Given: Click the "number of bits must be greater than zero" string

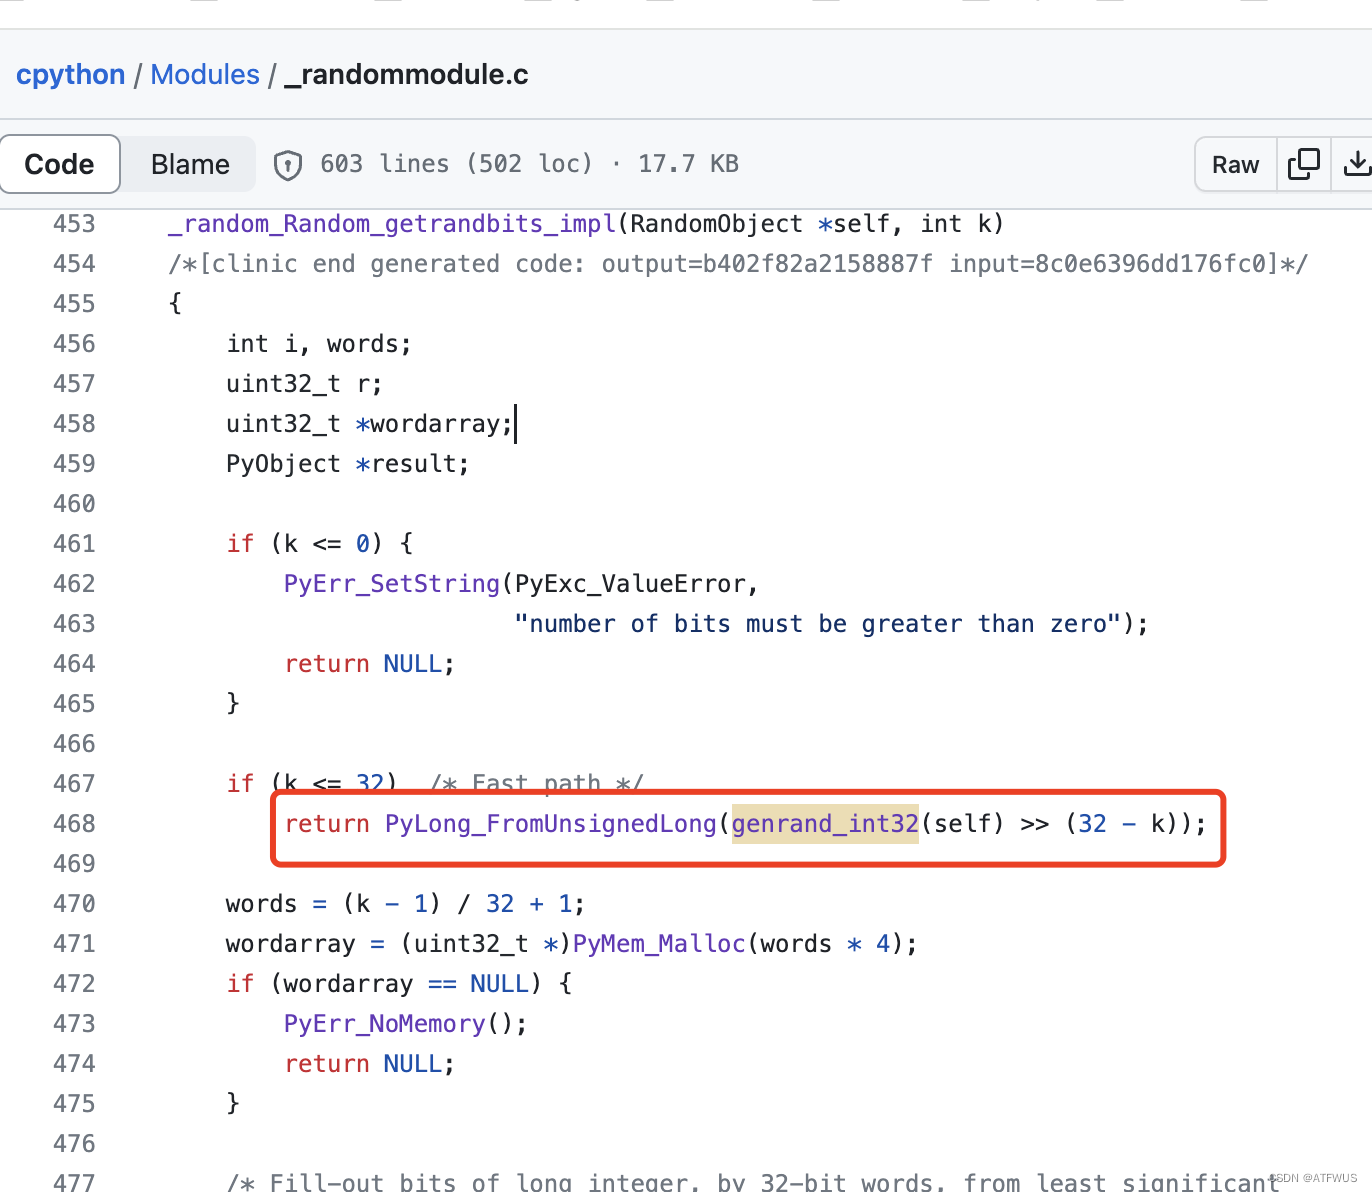Looking at the screenshot, I should [x=818, y=624].
